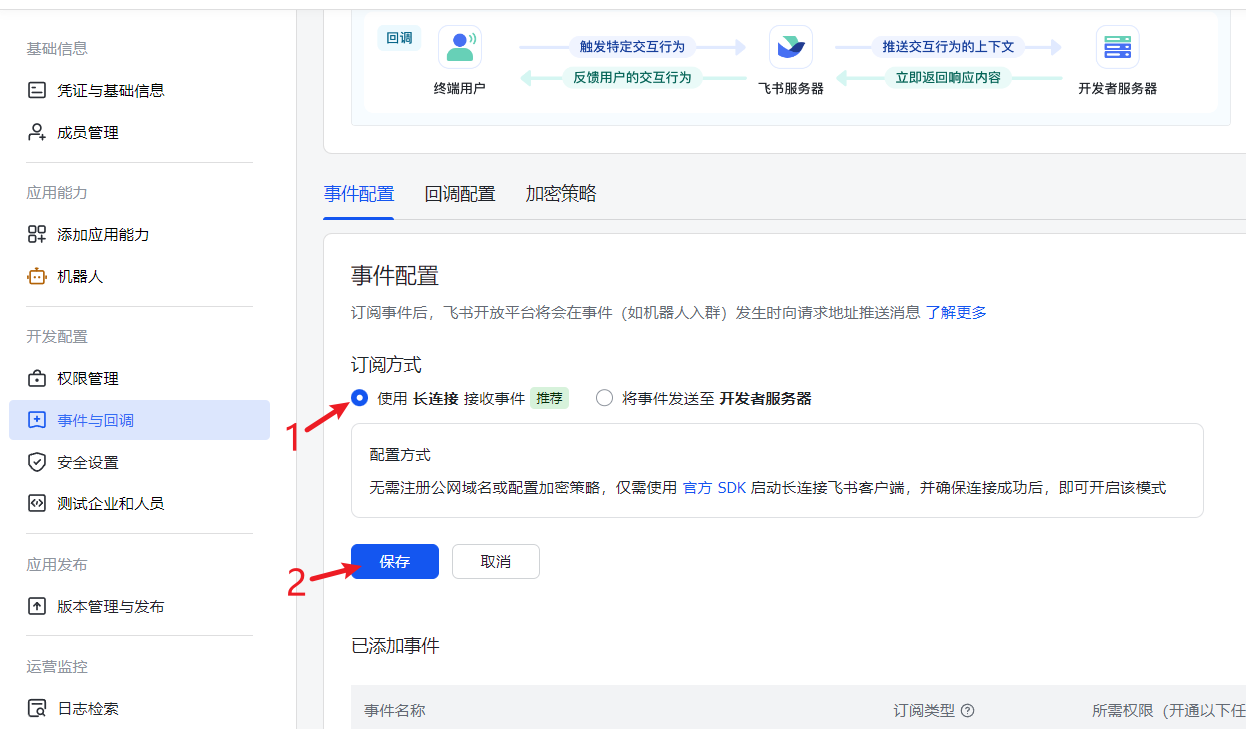Click the 添加应用能力 grid icon
Image resolution: width=1246 pixels, height=729 pixels.
[37, 235]
